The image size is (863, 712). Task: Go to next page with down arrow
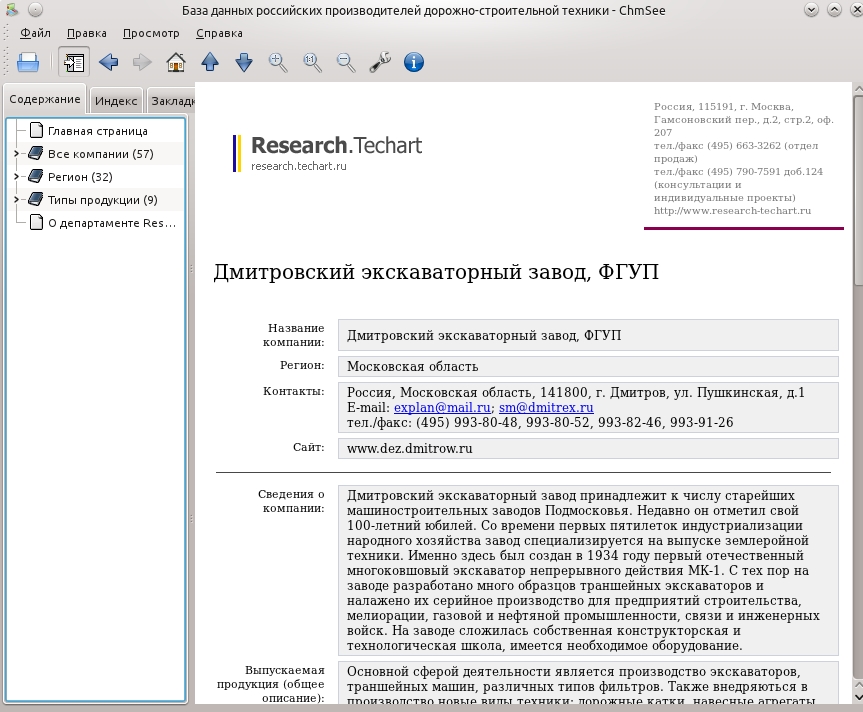tap(244, 62)
